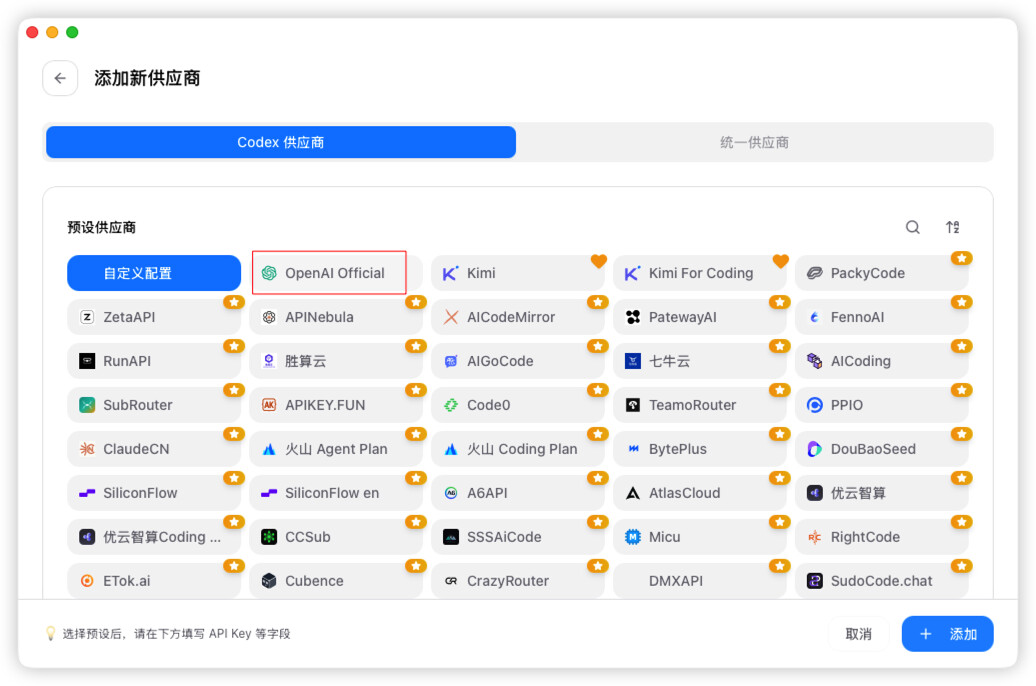The image size is (1036, 686).
Task: Click the ClaudeCN logo icon
Action: tap(87, 449)
